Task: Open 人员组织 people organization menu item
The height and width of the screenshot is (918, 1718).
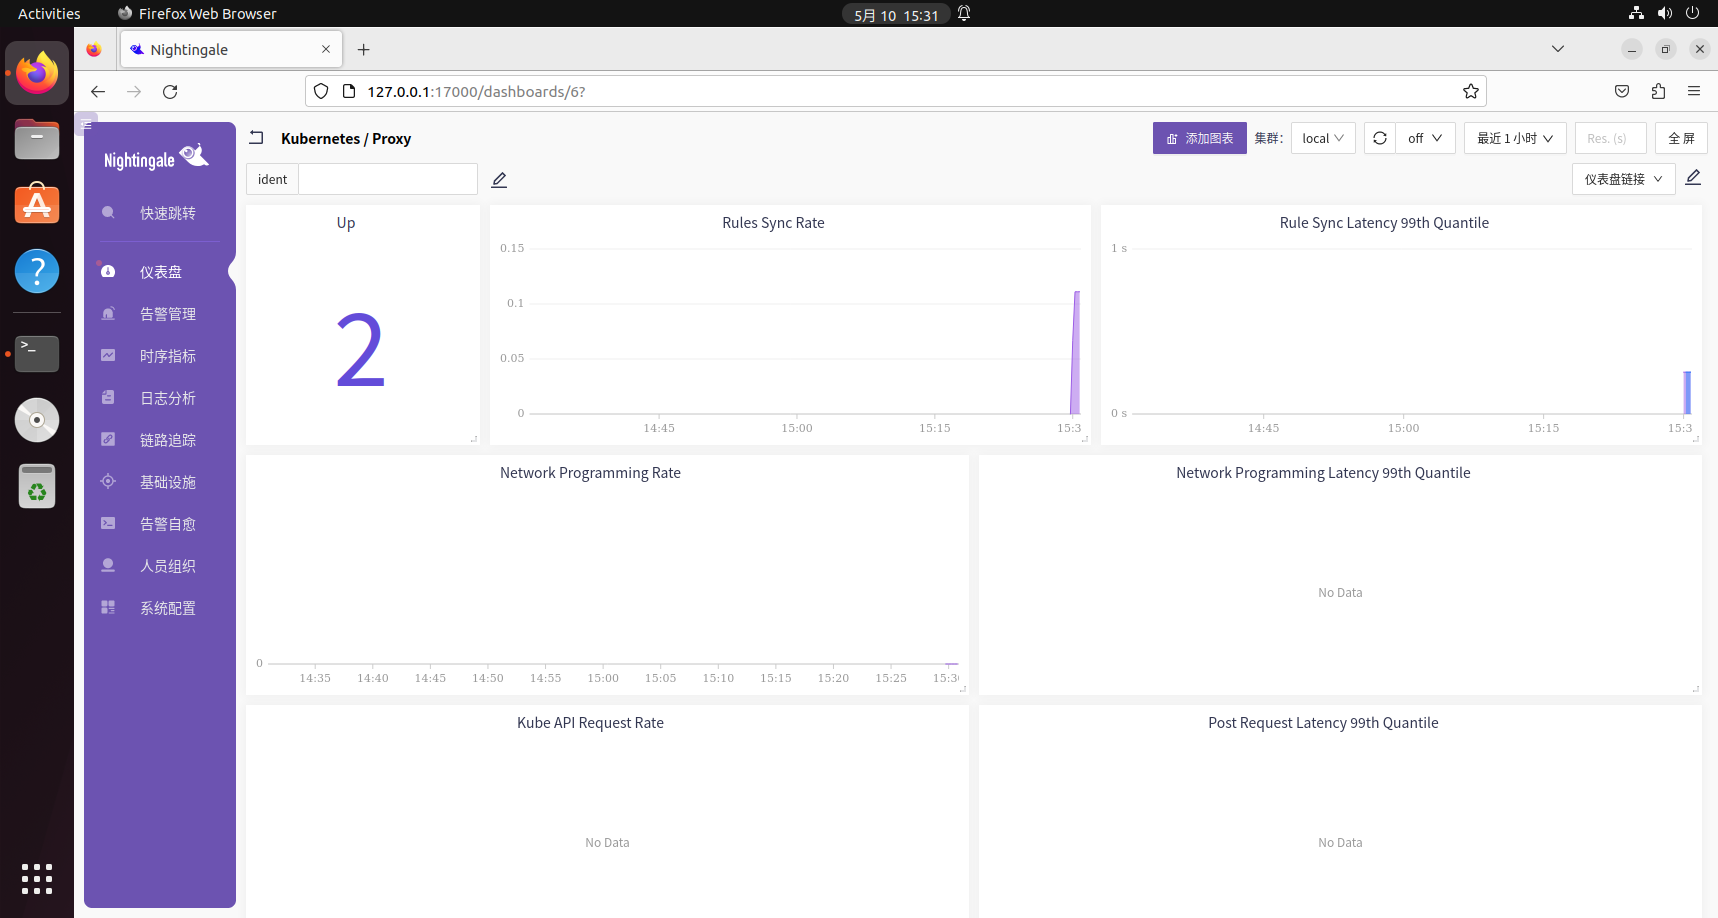Action: pyautogui.click(x=168, y=566)
